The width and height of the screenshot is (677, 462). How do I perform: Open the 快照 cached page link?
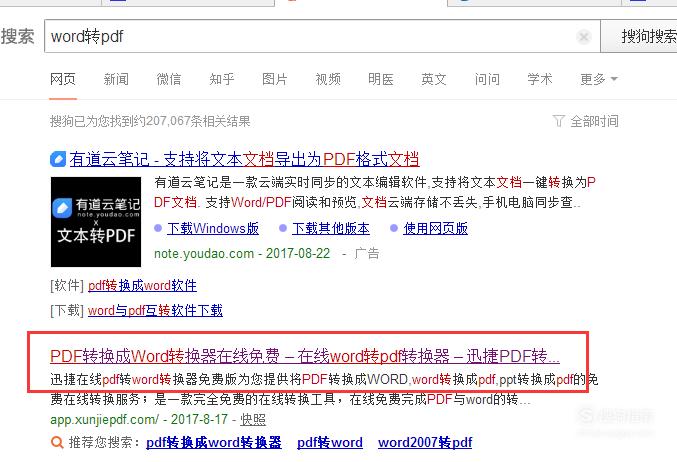click(253, 419)
